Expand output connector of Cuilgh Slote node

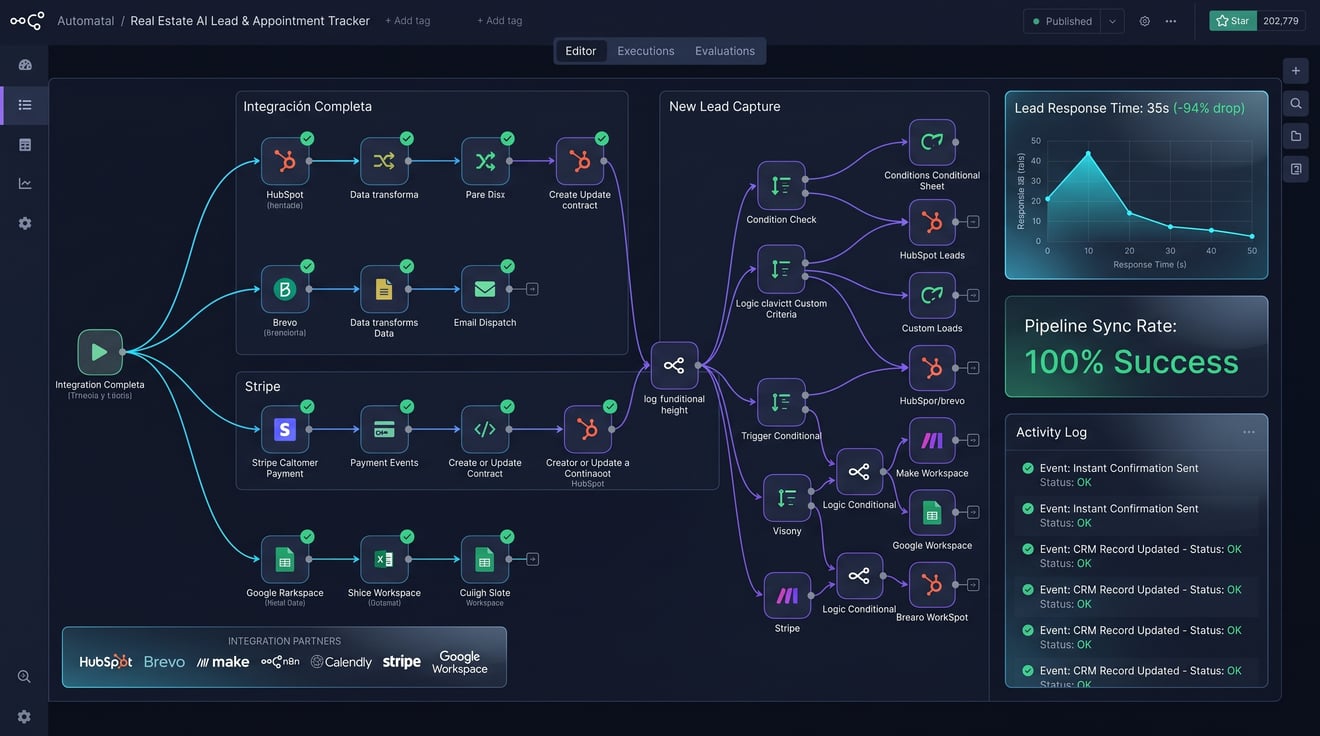tap(532, 559)
